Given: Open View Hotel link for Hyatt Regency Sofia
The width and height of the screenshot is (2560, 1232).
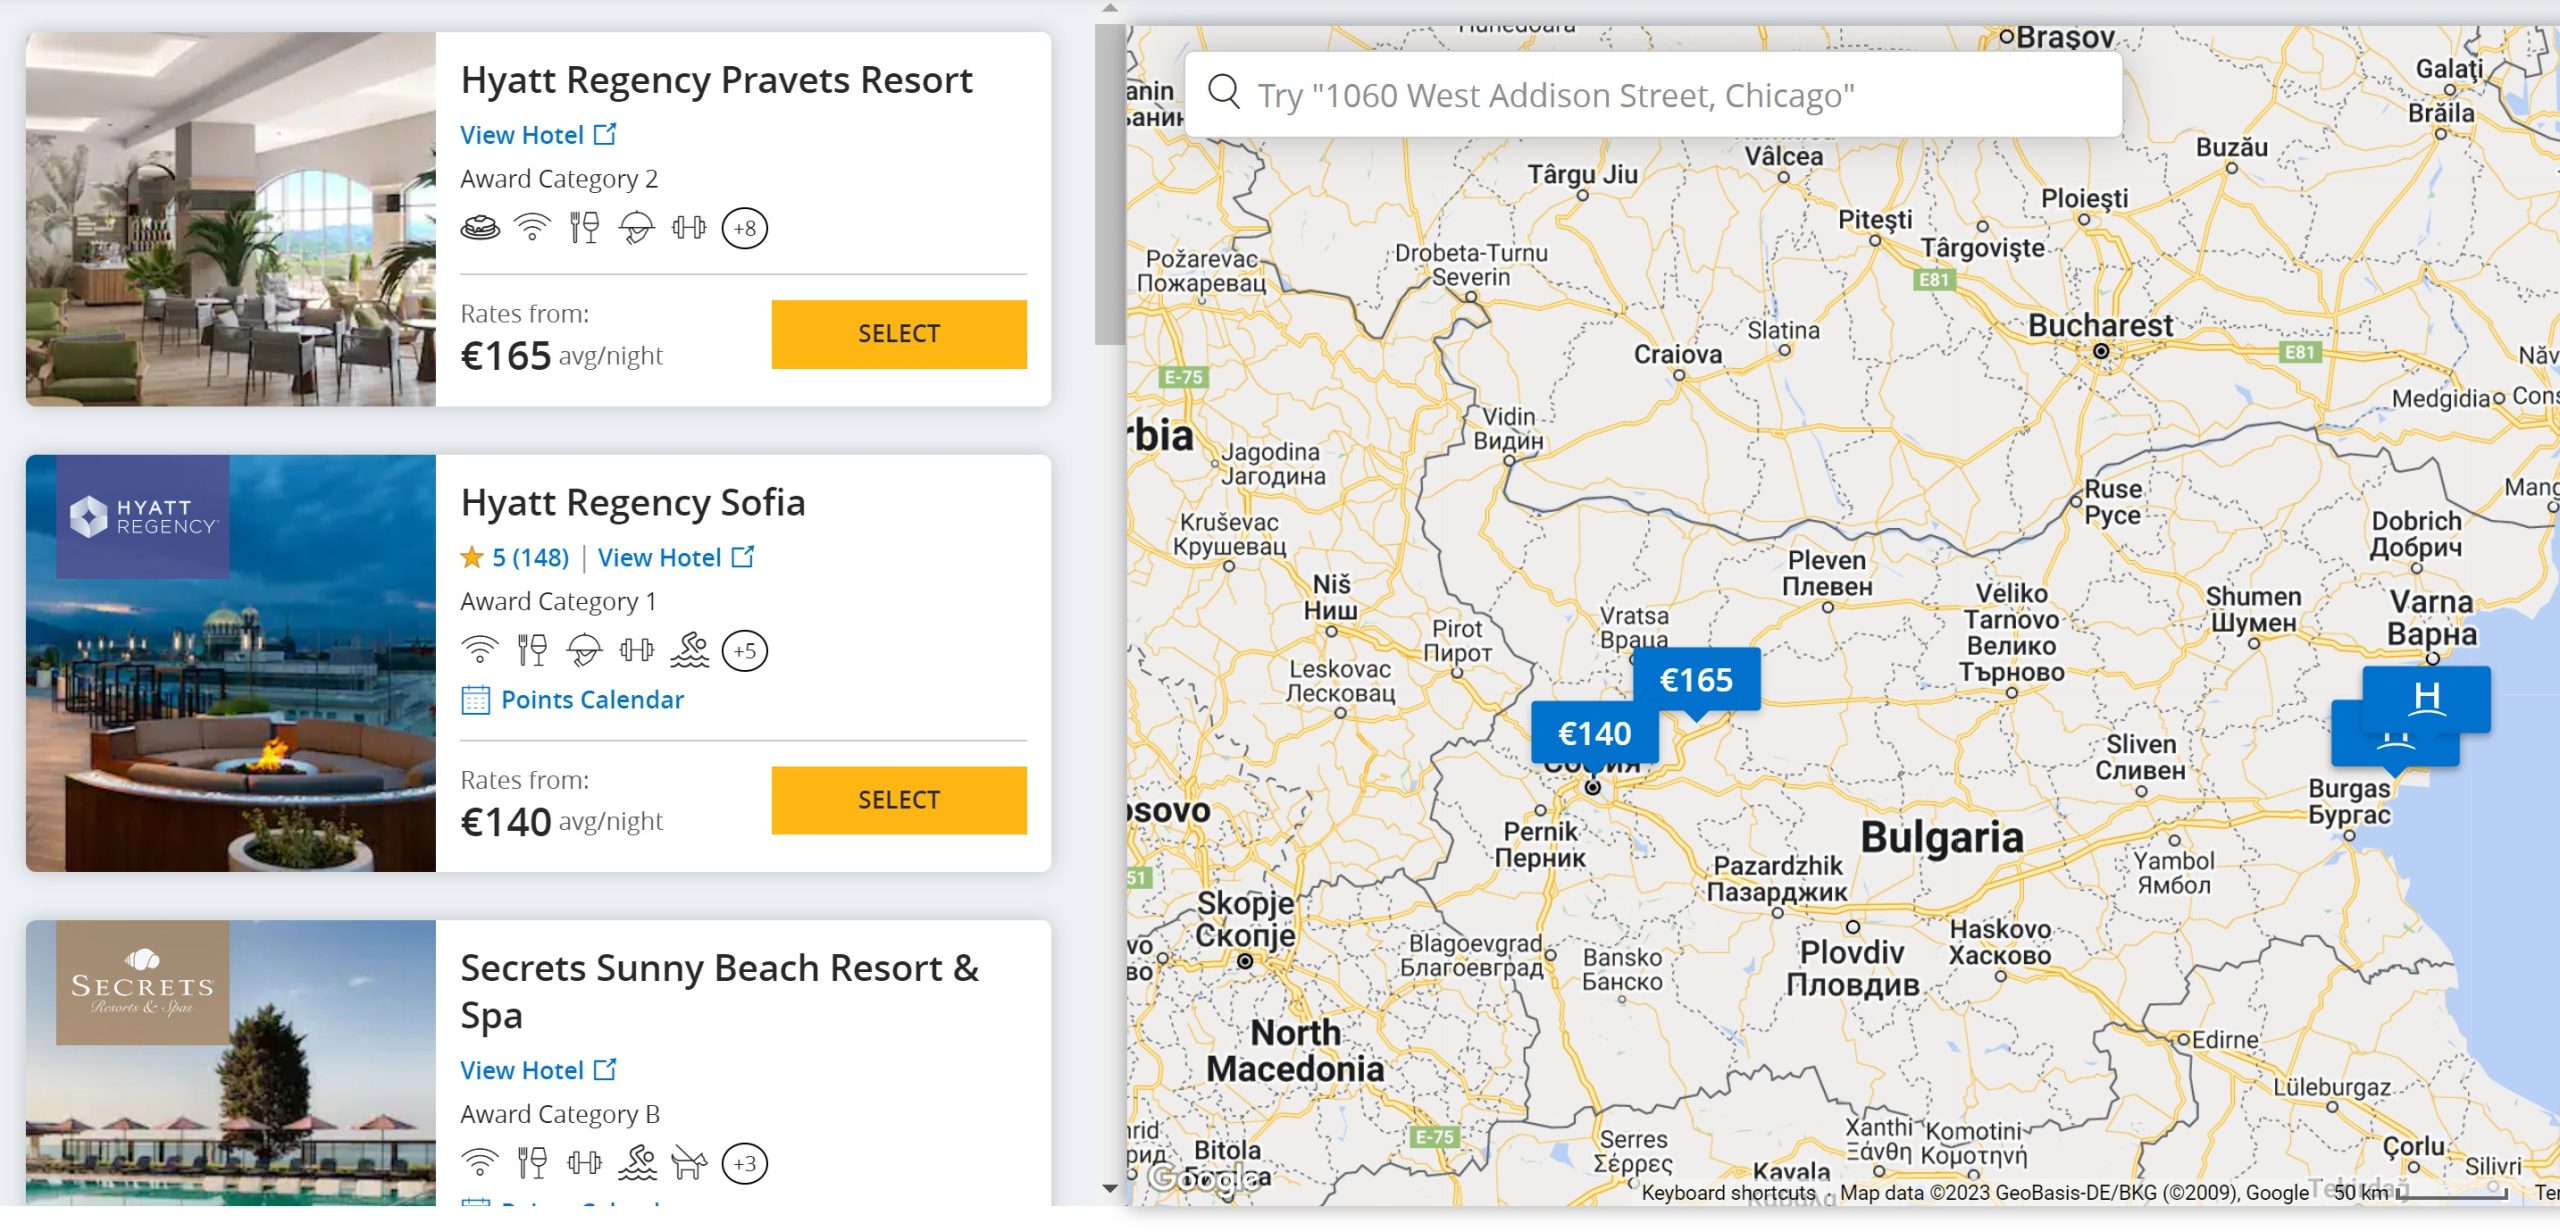Looking at the screenshot, I should pyautogui.click(x=676, y=558).
